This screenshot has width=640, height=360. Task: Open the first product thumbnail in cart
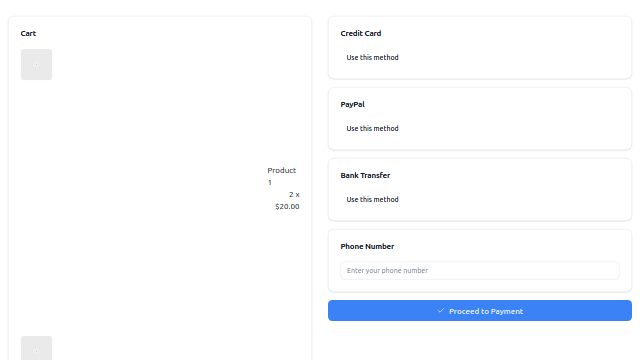click(x=36, y=64)
